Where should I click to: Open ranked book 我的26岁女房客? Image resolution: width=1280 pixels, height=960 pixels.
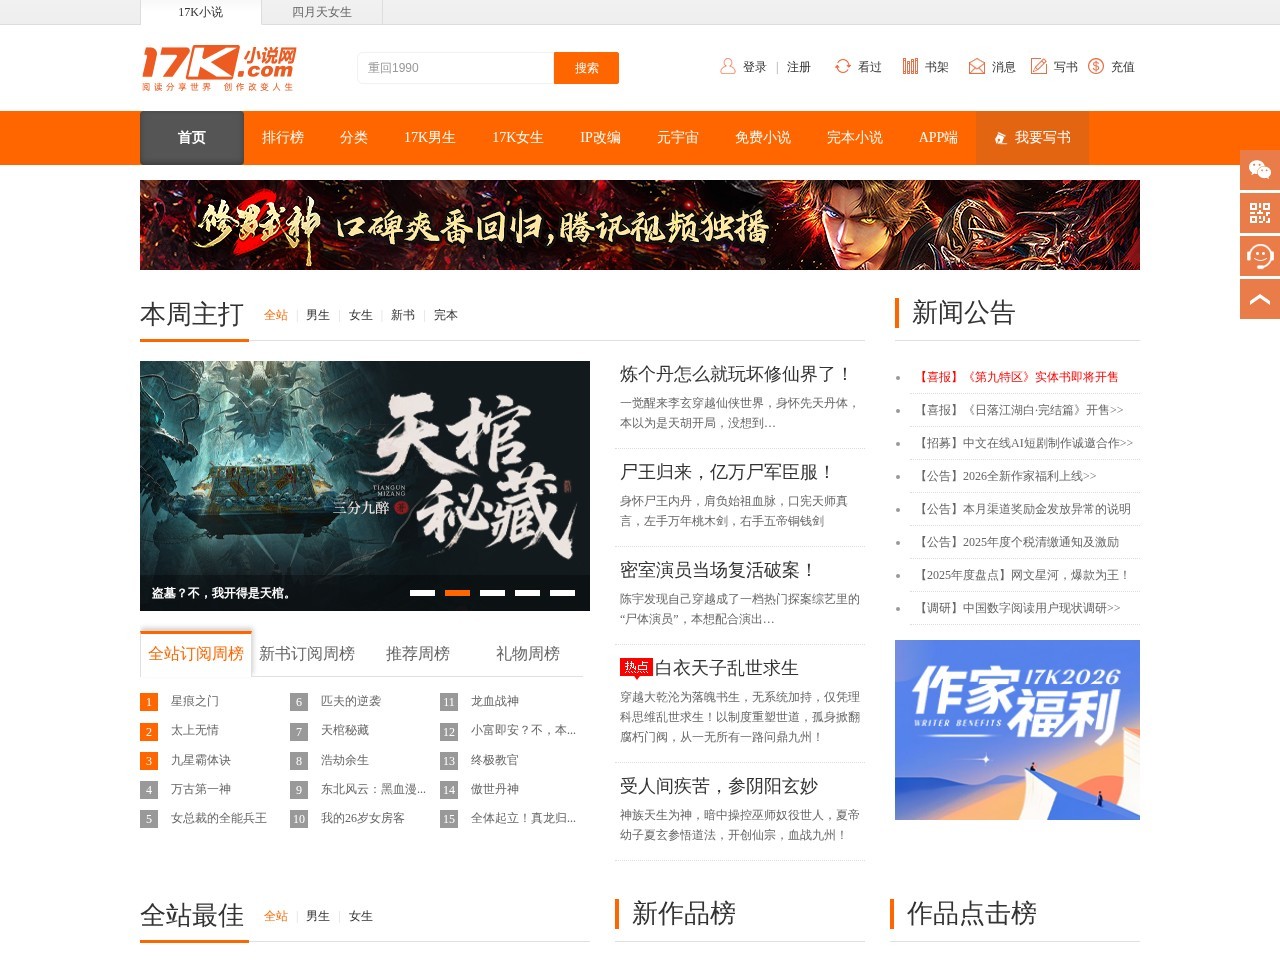coord(363,818)
